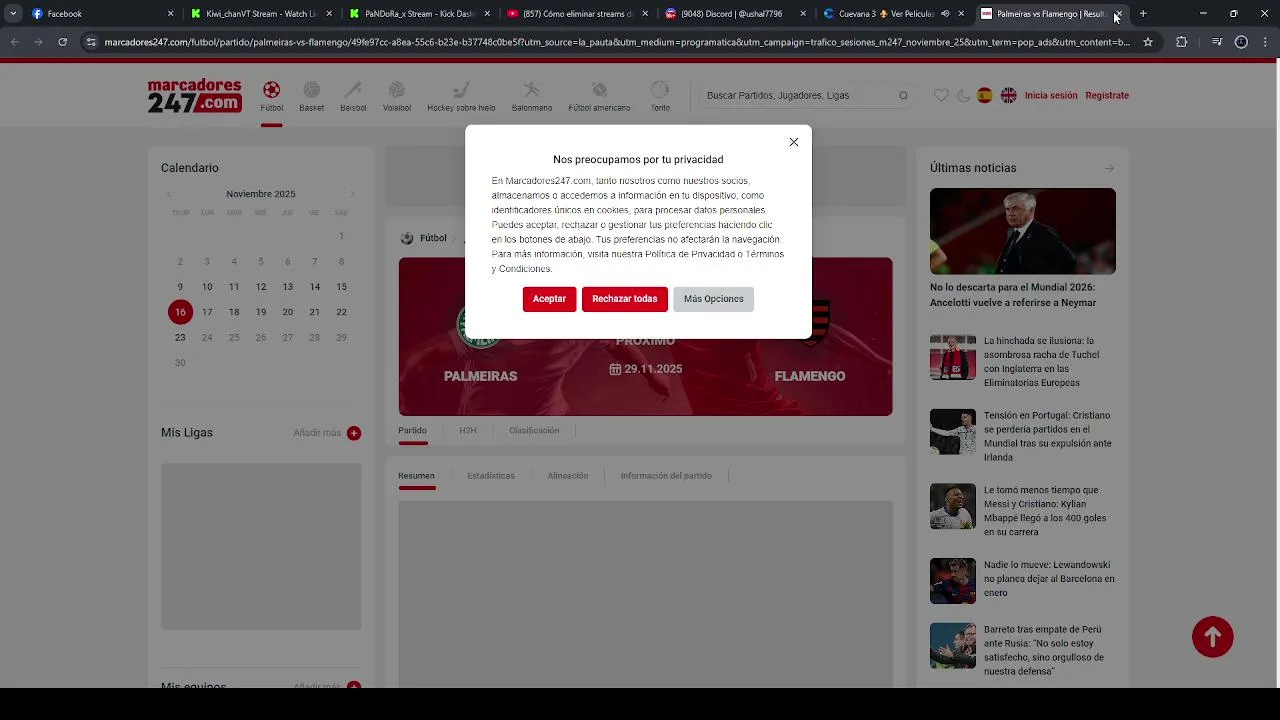Open Lewandowski Barcelona article
The height and width of the screenshot is (720, 1280).
coord(1049,579)
